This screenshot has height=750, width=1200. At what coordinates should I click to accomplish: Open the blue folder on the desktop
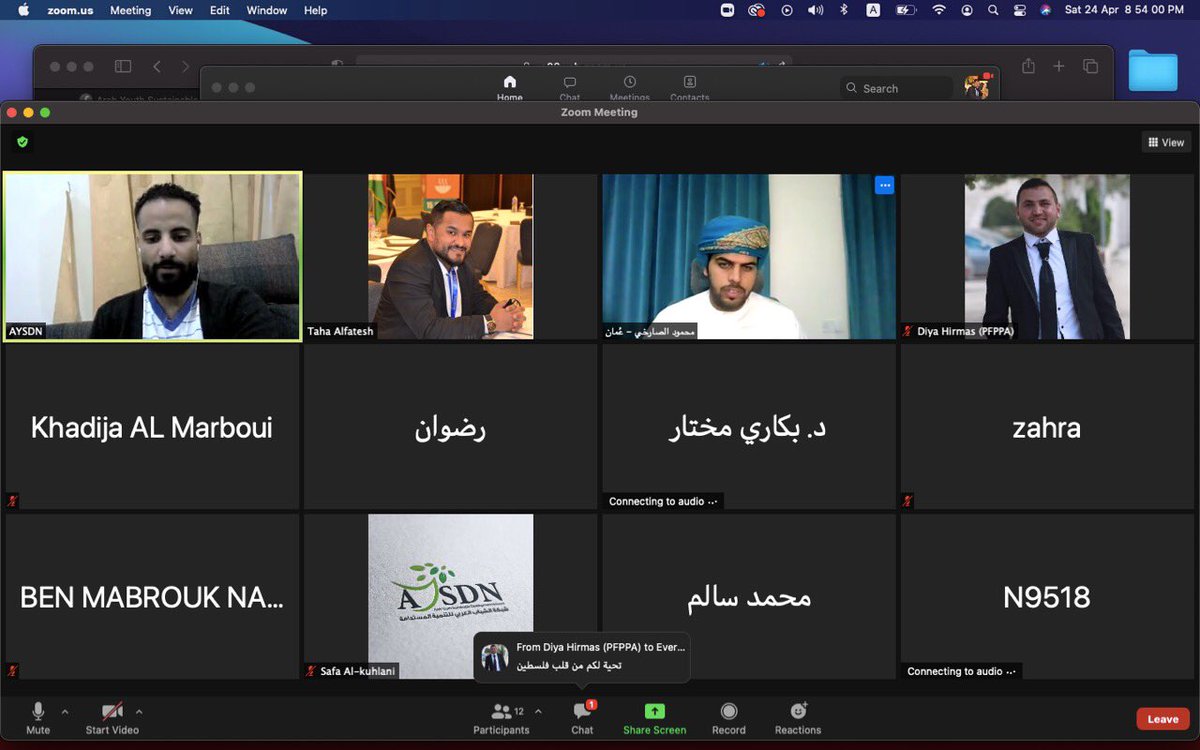(x=1153, y=70)
